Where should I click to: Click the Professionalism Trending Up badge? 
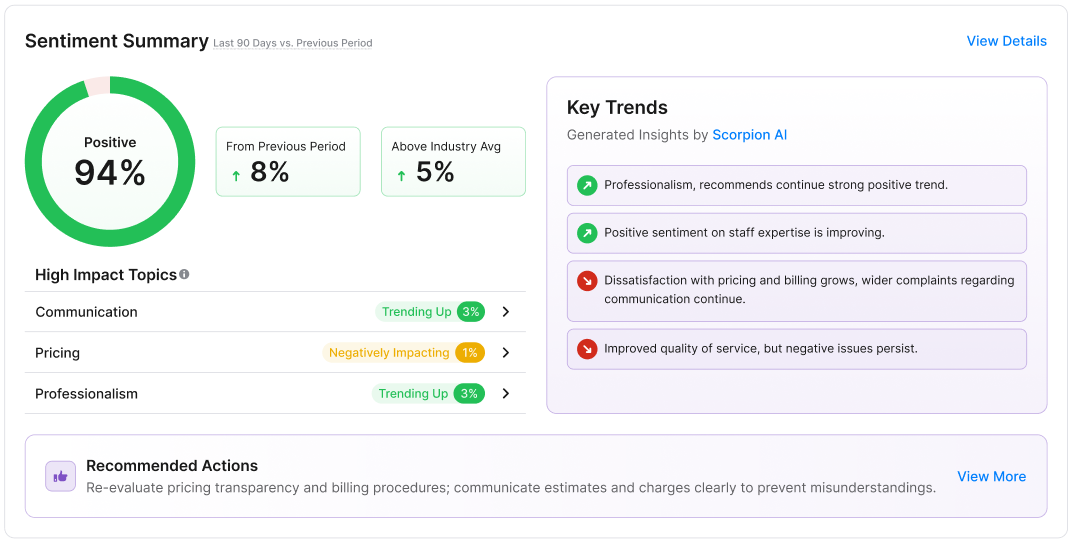click(428, 394)
